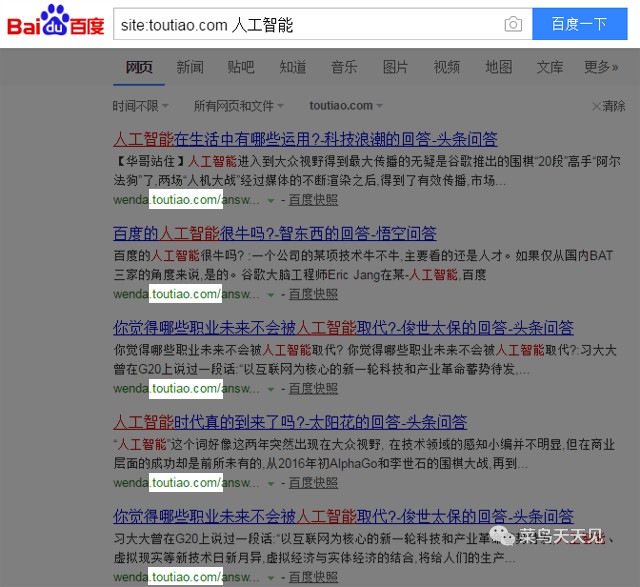Open 百度快照 for the last result
Image resolution: width=640 pixels, height=587 pixels.
[x=313, y=577]
